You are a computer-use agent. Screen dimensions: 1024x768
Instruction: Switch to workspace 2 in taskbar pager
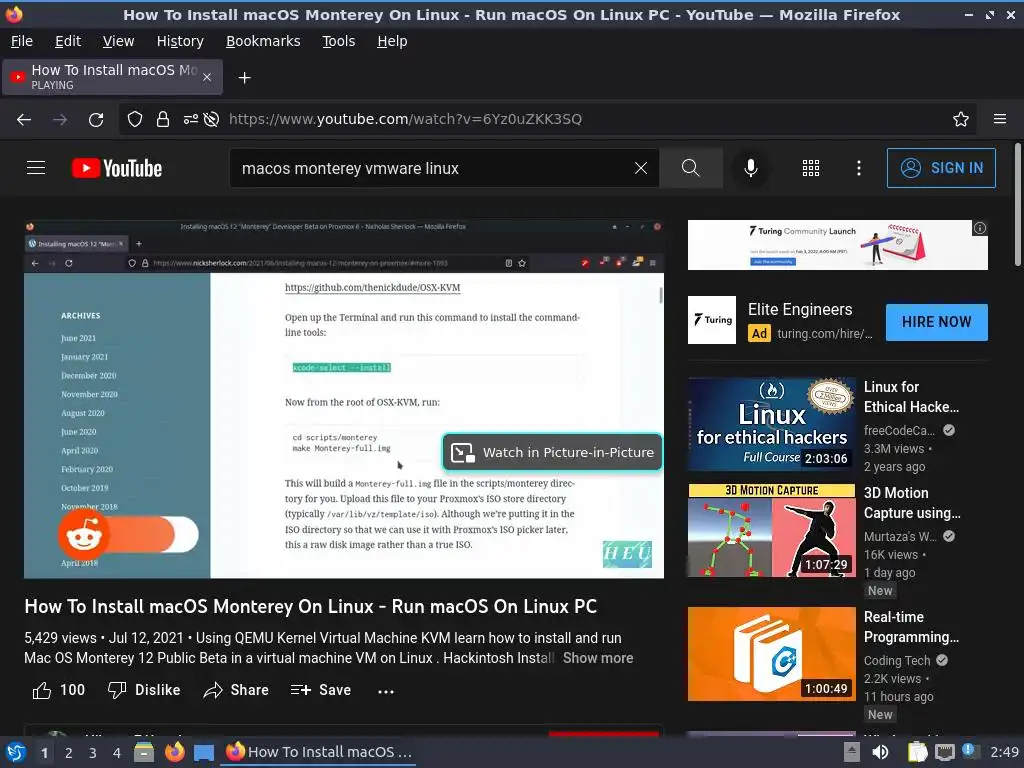tap(68, 753)
